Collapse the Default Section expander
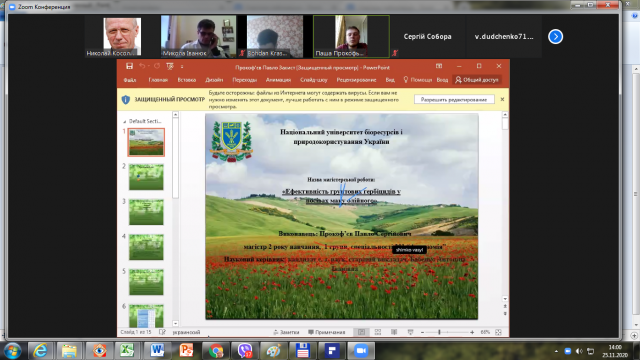 pos(124,121)
